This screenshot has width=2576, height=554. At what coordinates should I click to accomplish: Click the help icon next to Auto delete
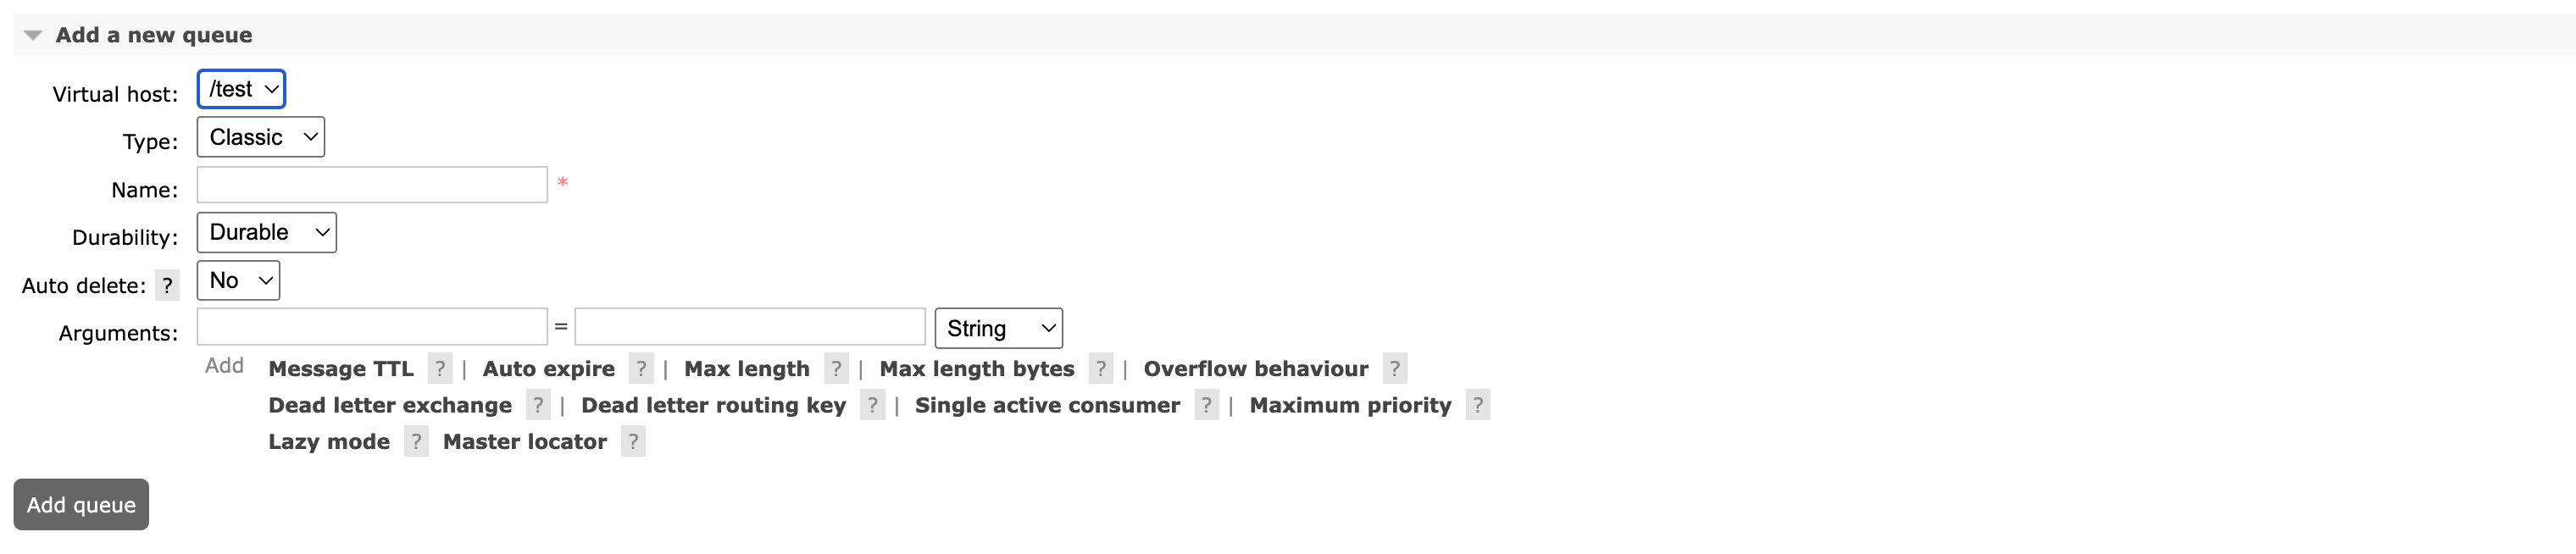point(167,285)
